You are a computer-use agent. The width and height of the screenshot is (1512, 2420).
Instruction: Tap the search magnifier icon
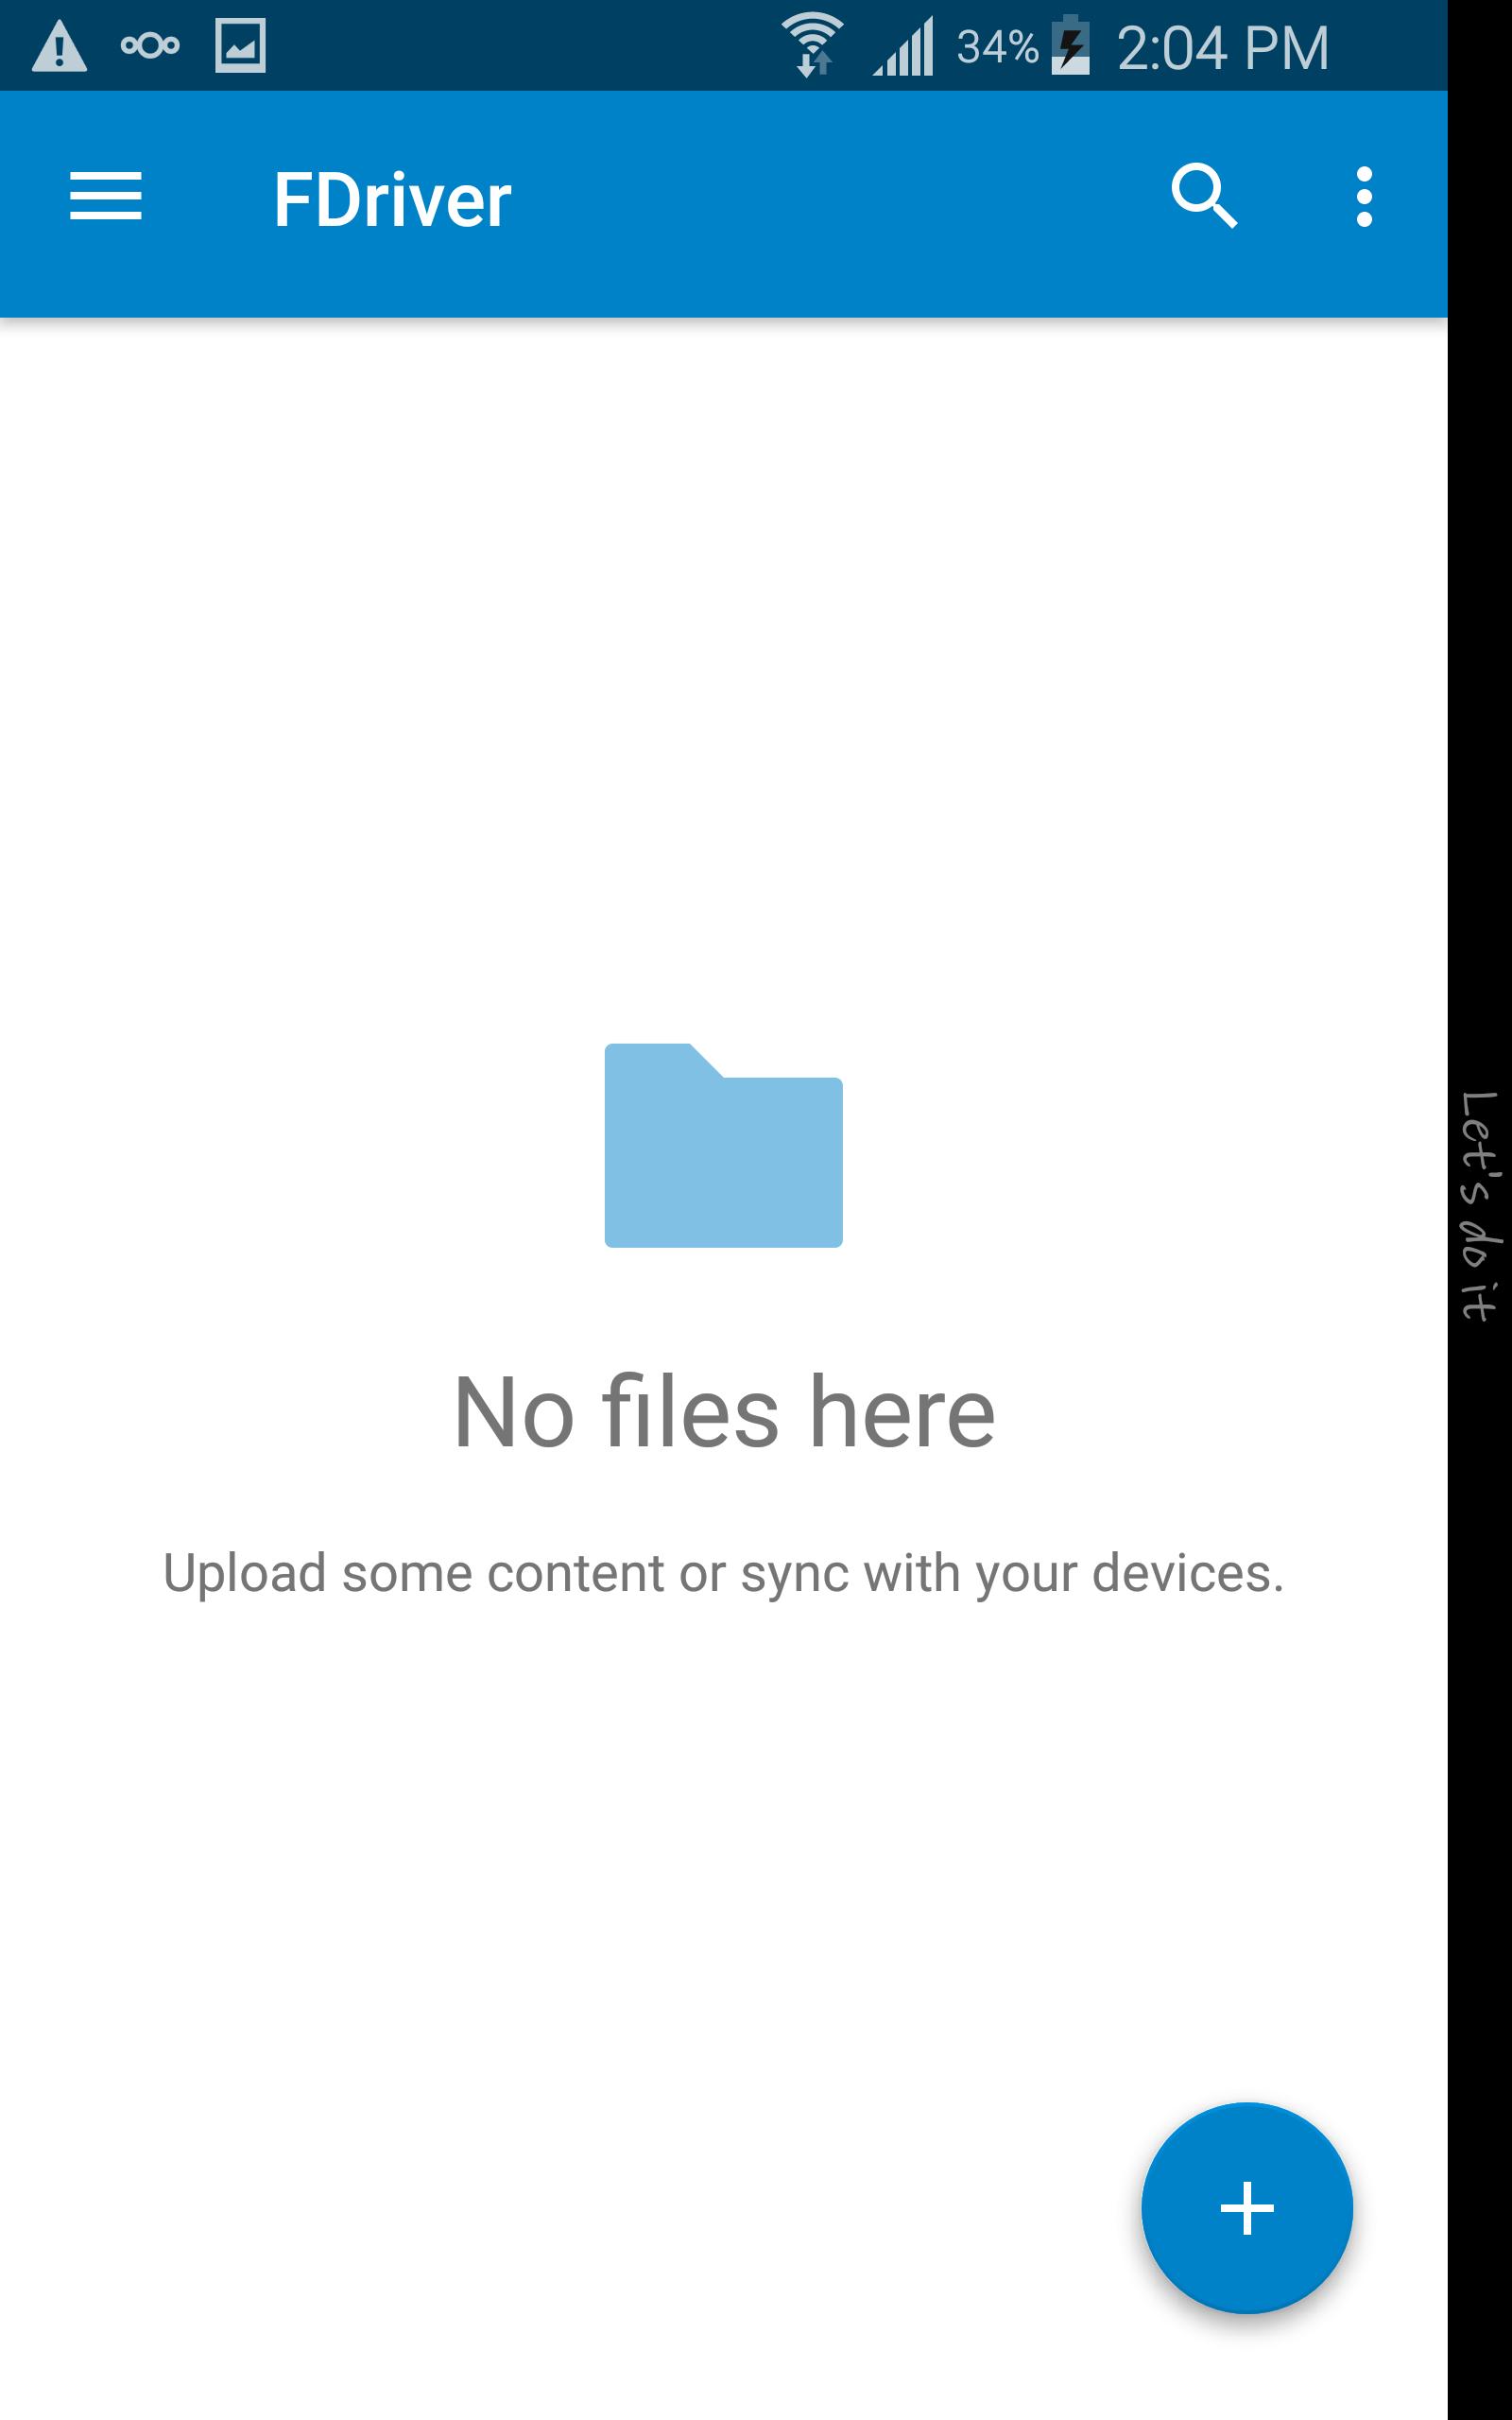1204,196
